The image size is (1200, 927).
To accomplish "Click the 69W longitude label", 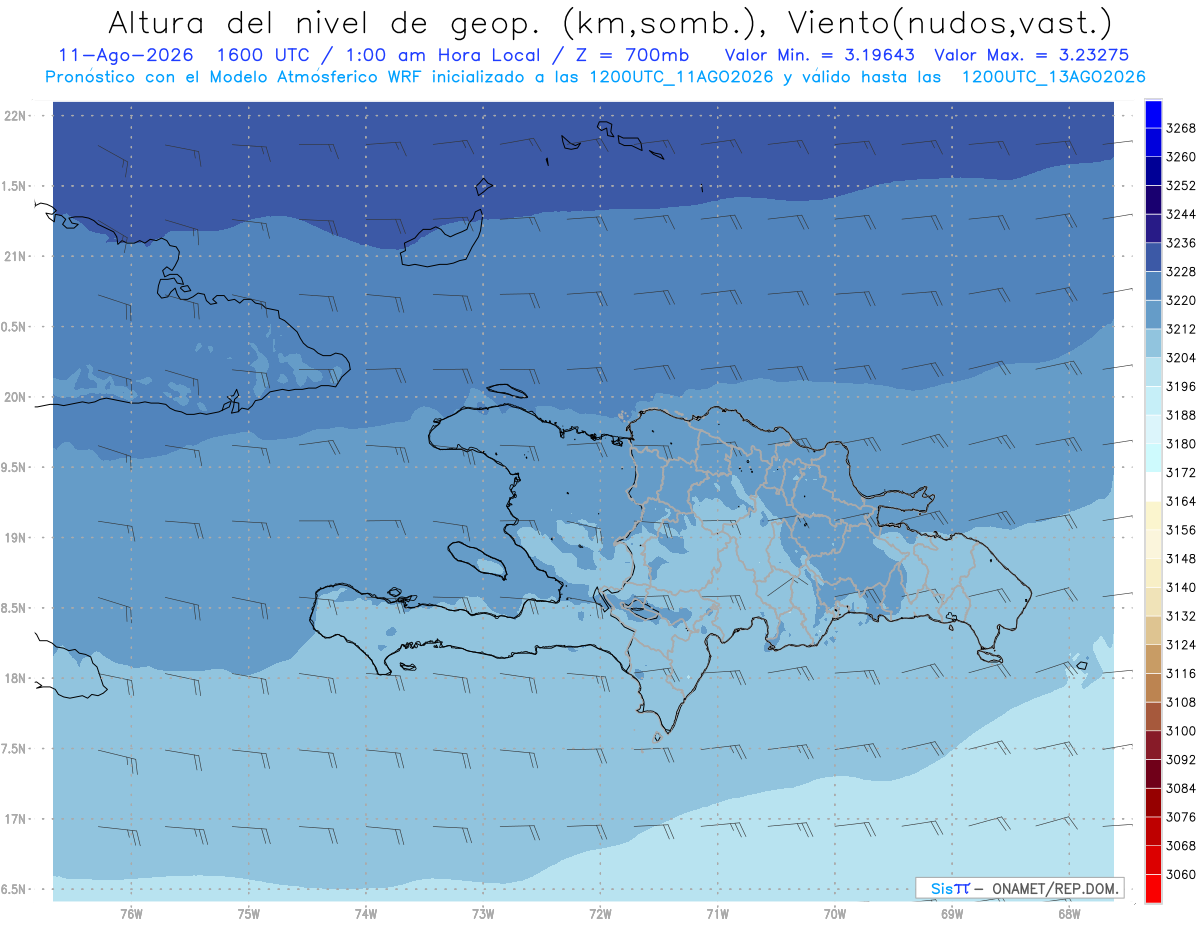I will 952,914.
